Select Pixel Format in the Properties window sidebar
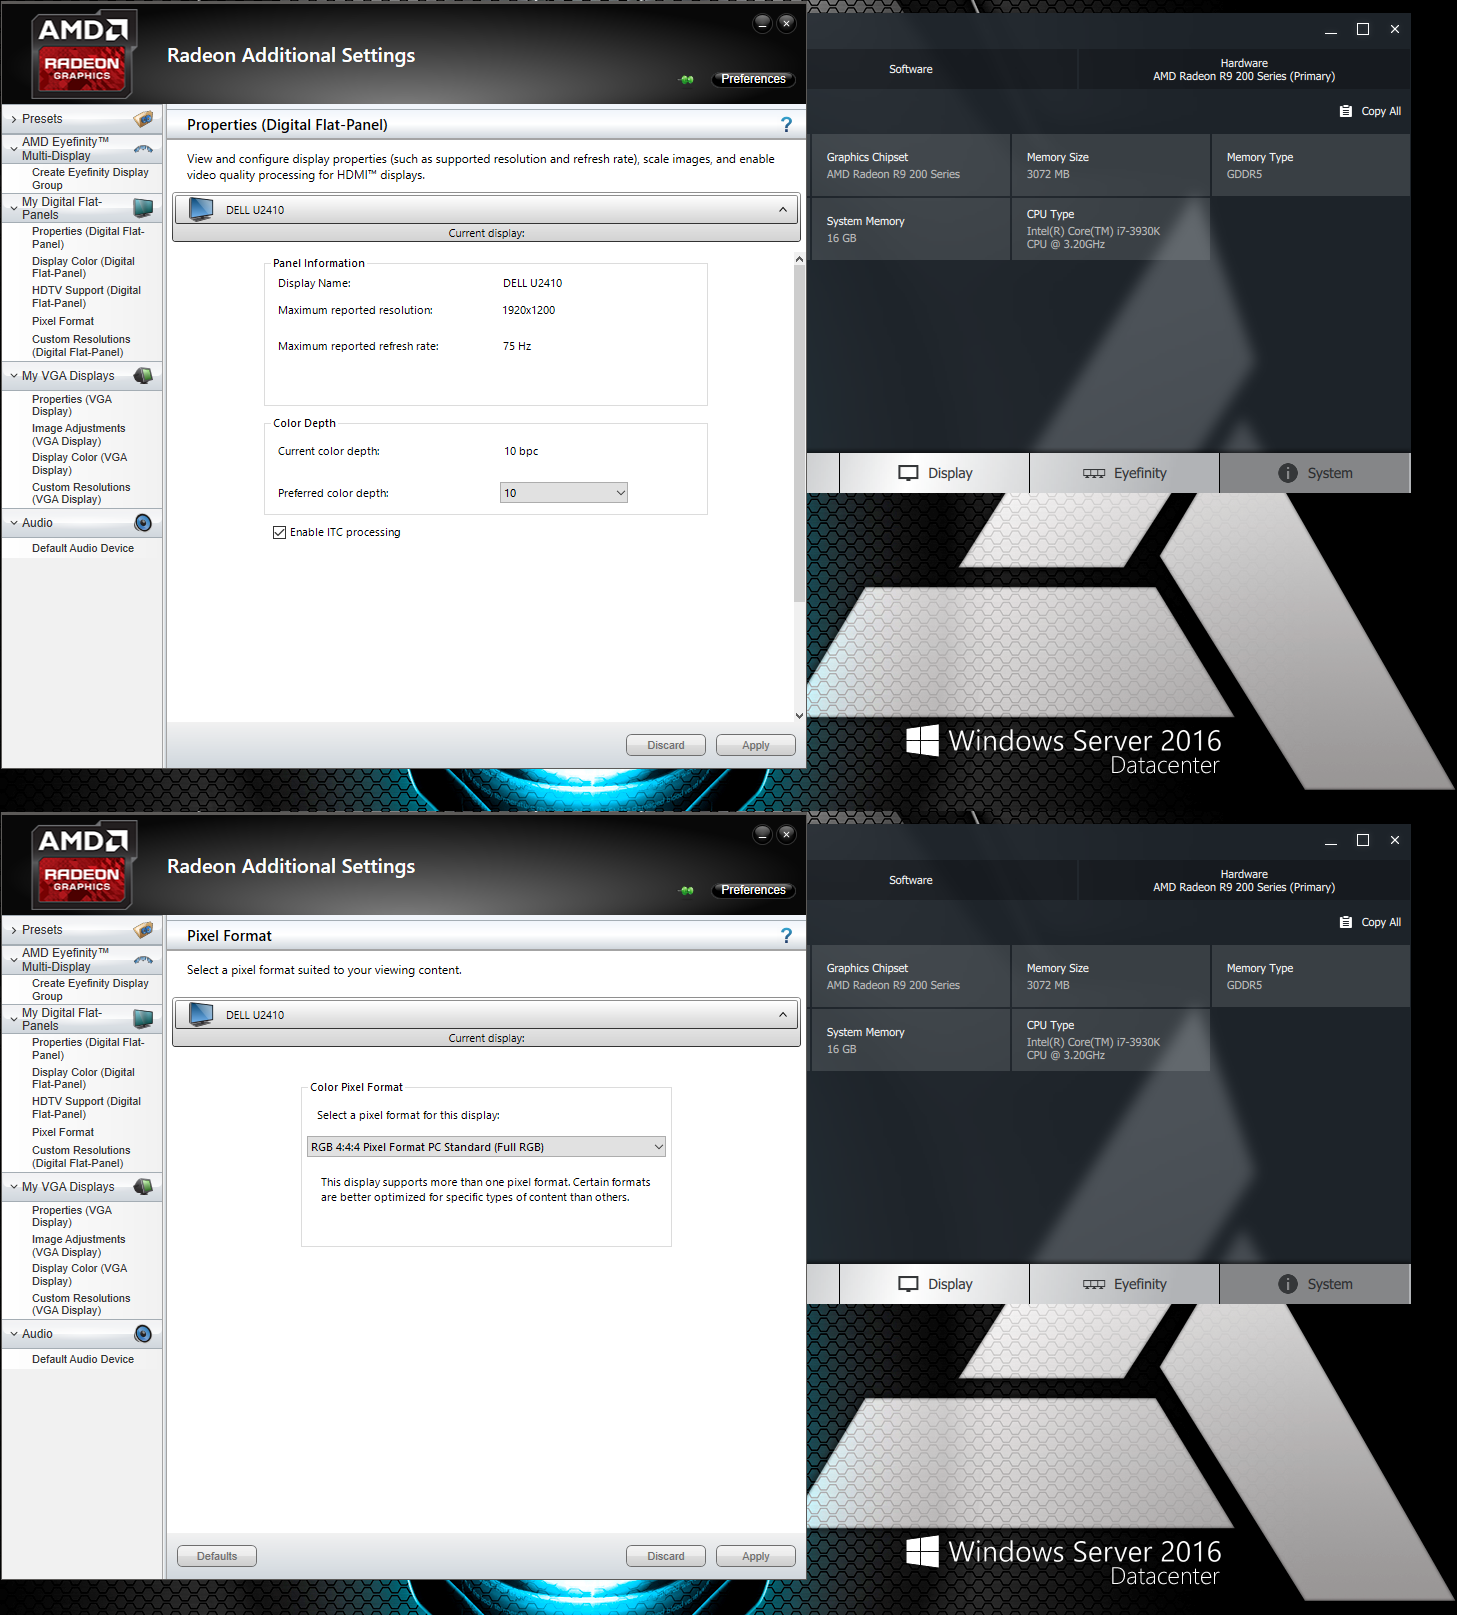The width and height of the screenshot is (1457, 1615). [63, 321]
